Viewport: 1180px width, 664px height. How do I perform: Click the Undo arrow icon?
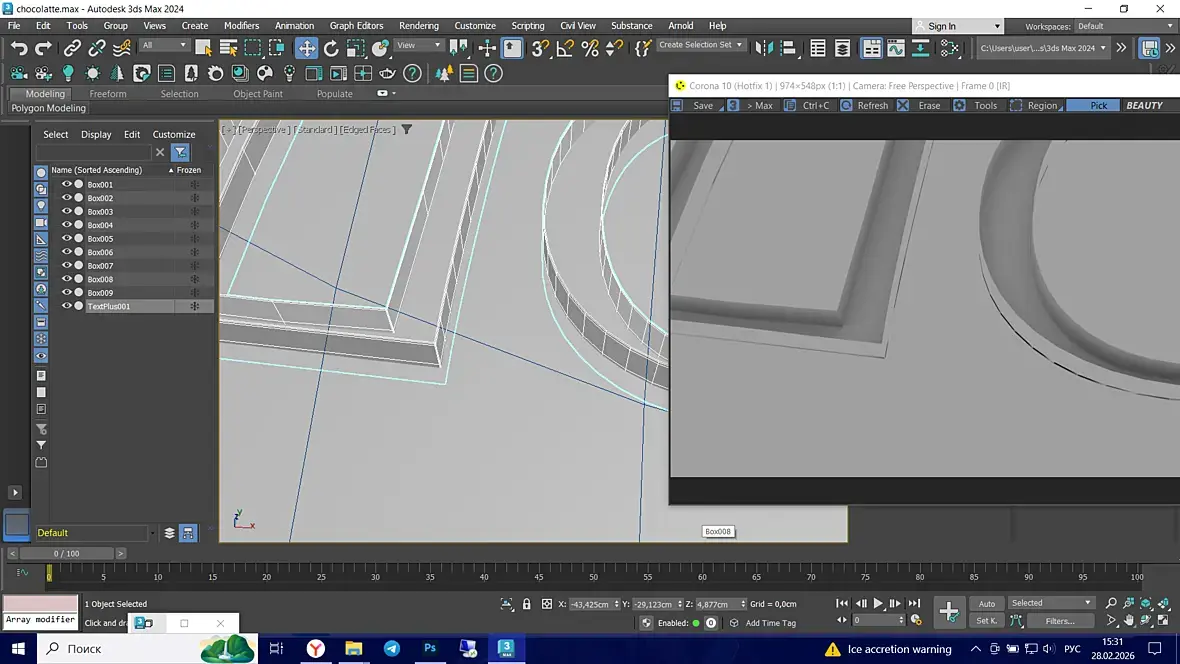19,48
